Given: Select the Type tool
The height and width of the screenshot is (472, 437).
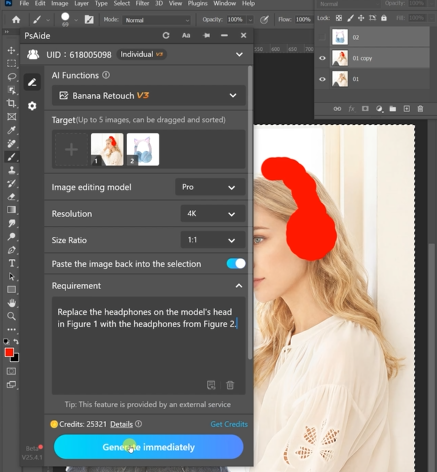Looking at the screenshot, I should [12, 263].
